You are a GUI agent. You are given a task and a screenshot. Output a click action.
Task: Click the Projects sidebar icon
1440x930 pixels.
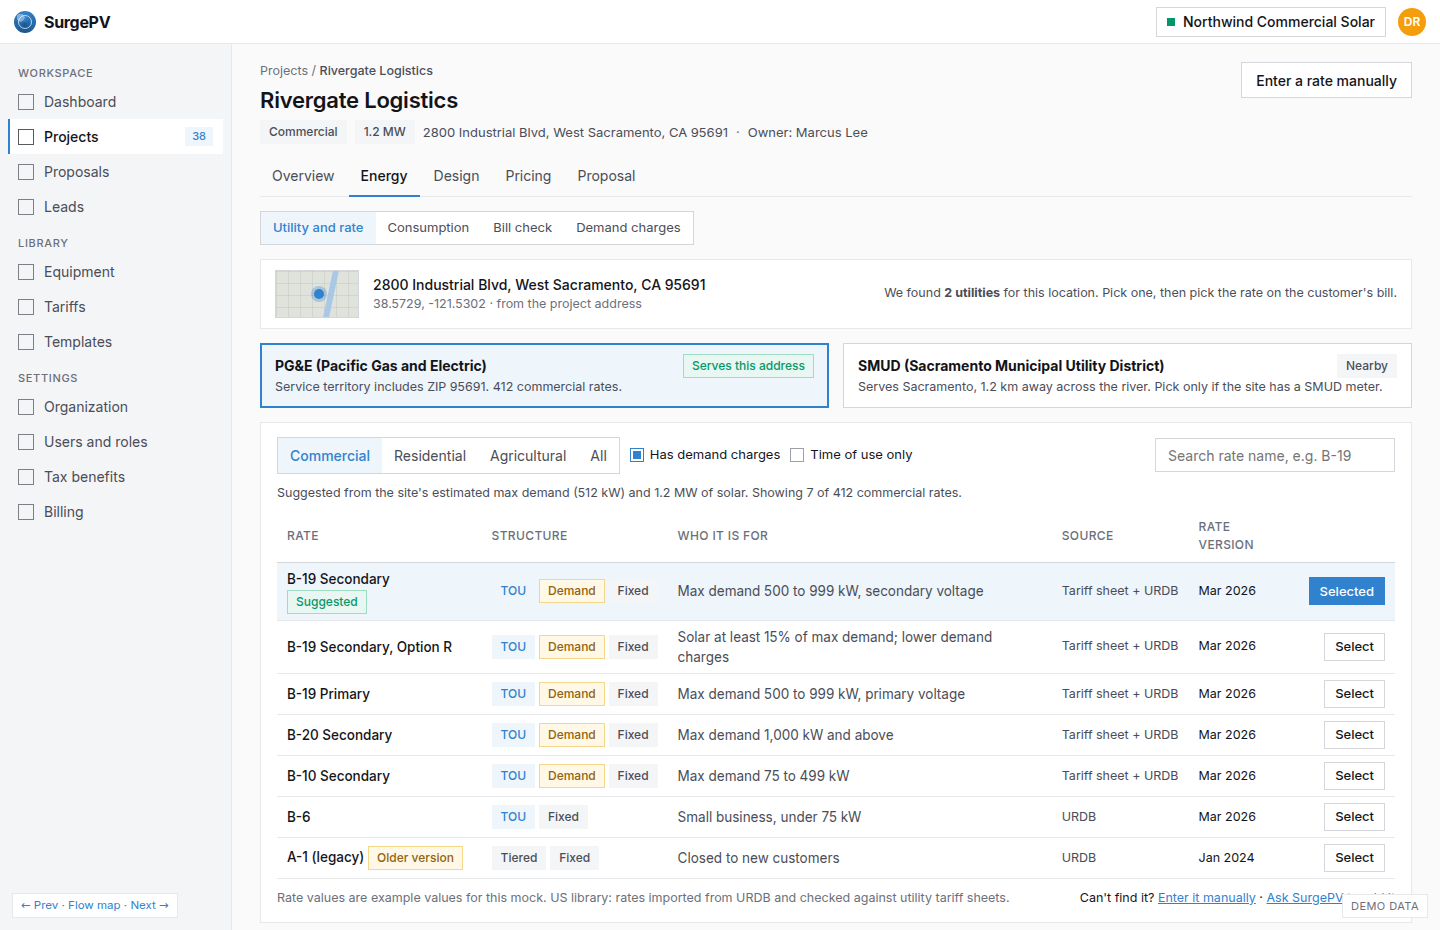pyautogui.click(x=26, y=137)
